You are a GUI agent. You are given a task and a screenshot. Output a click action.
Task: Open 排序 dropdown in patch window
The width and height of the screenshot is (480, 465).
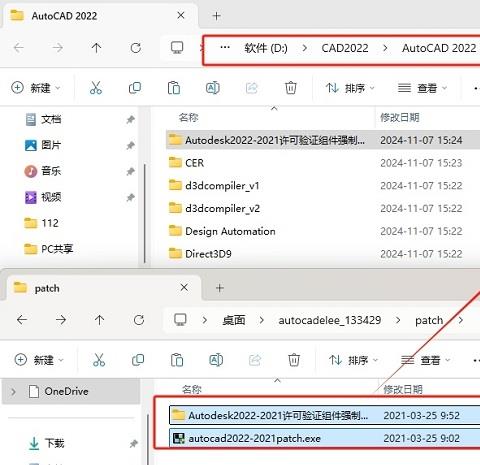click(353, 360)
